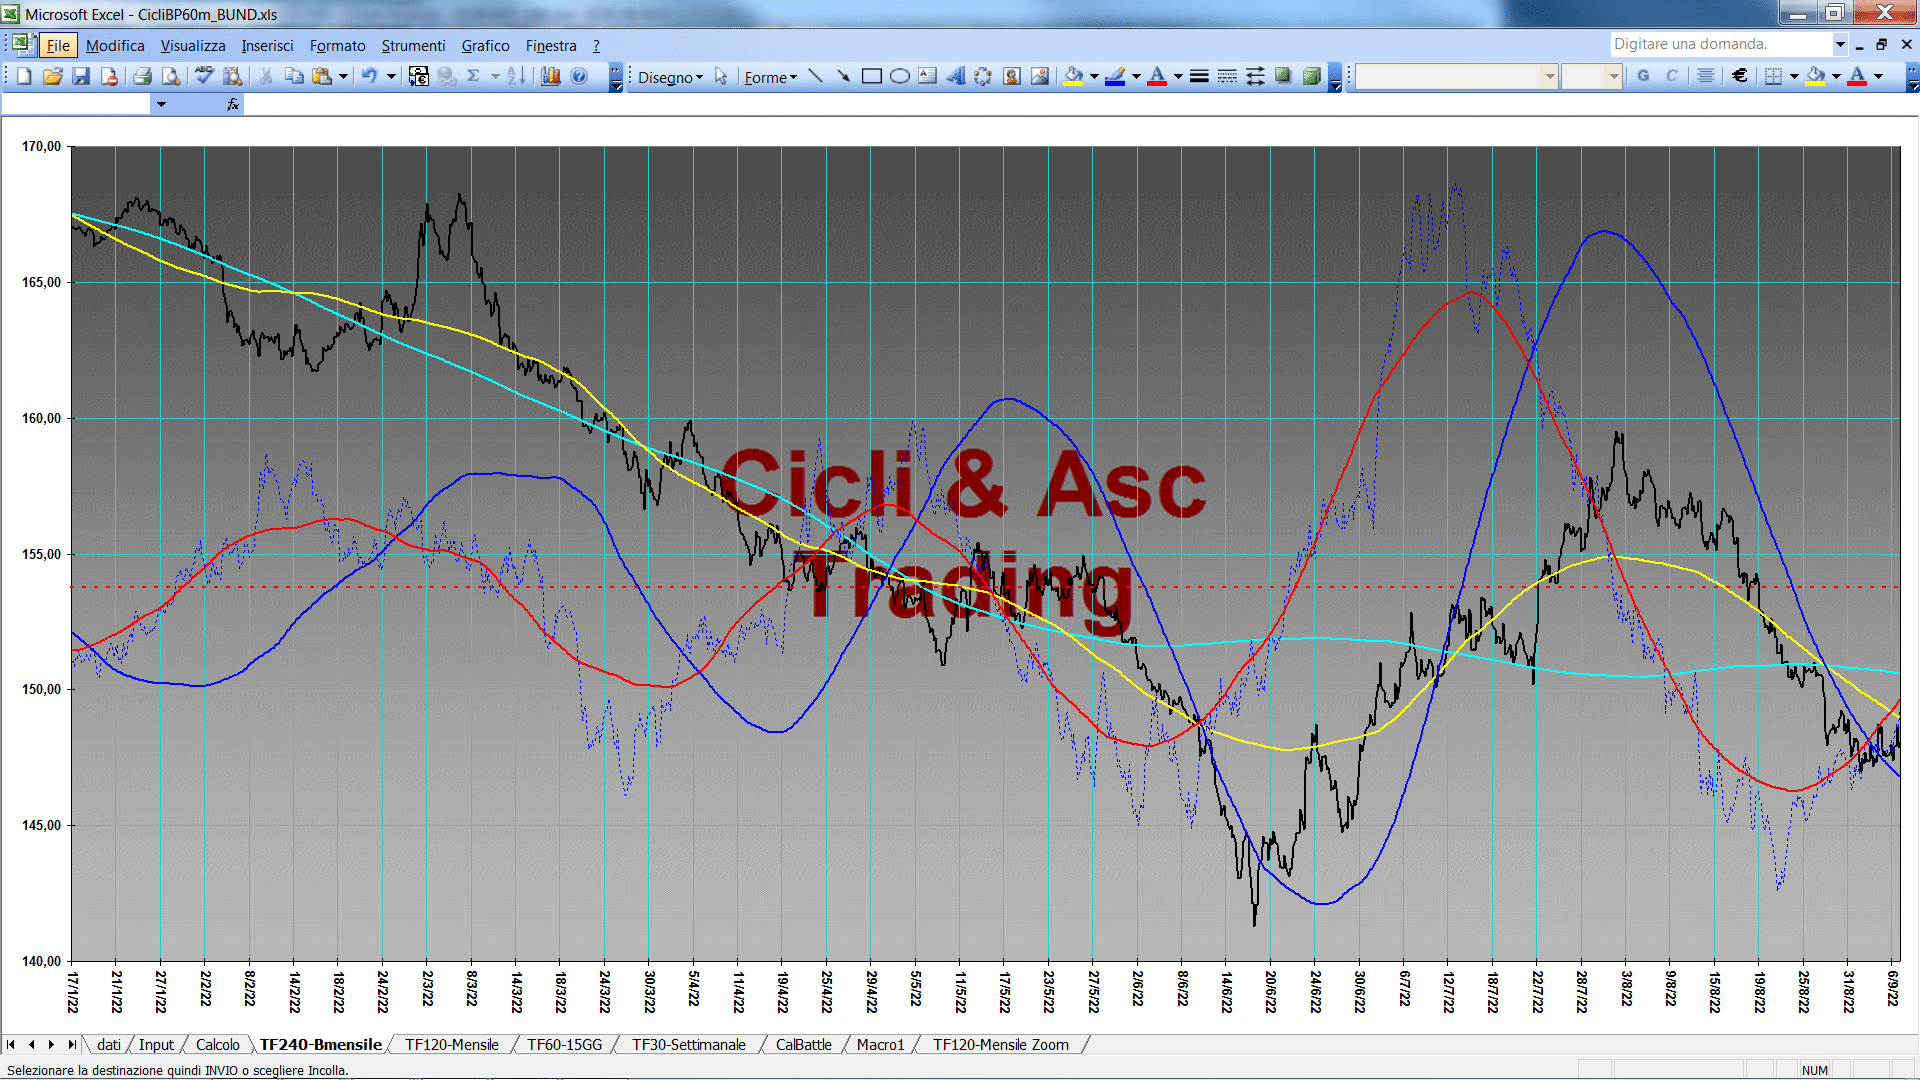Run the spelling check (ABC) icon
Screen dimensions: 1920x1080
tap(204, 76)
